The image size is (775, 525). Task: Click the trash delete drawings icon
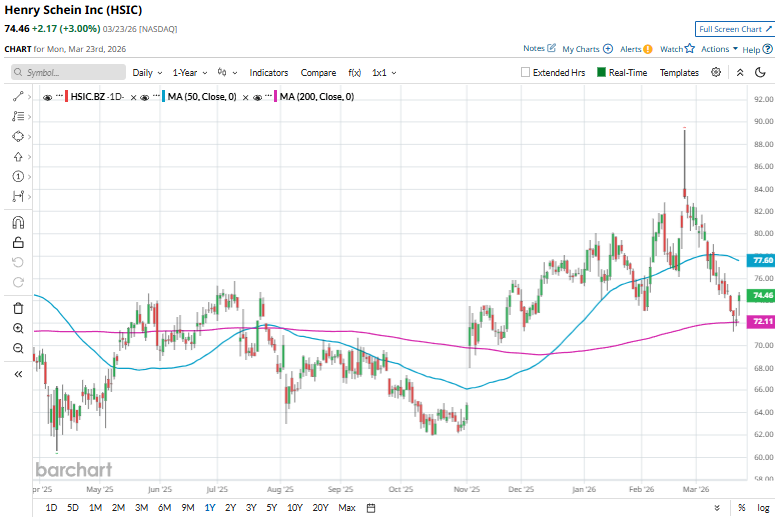pyautogui.click(x=17, y=308)
